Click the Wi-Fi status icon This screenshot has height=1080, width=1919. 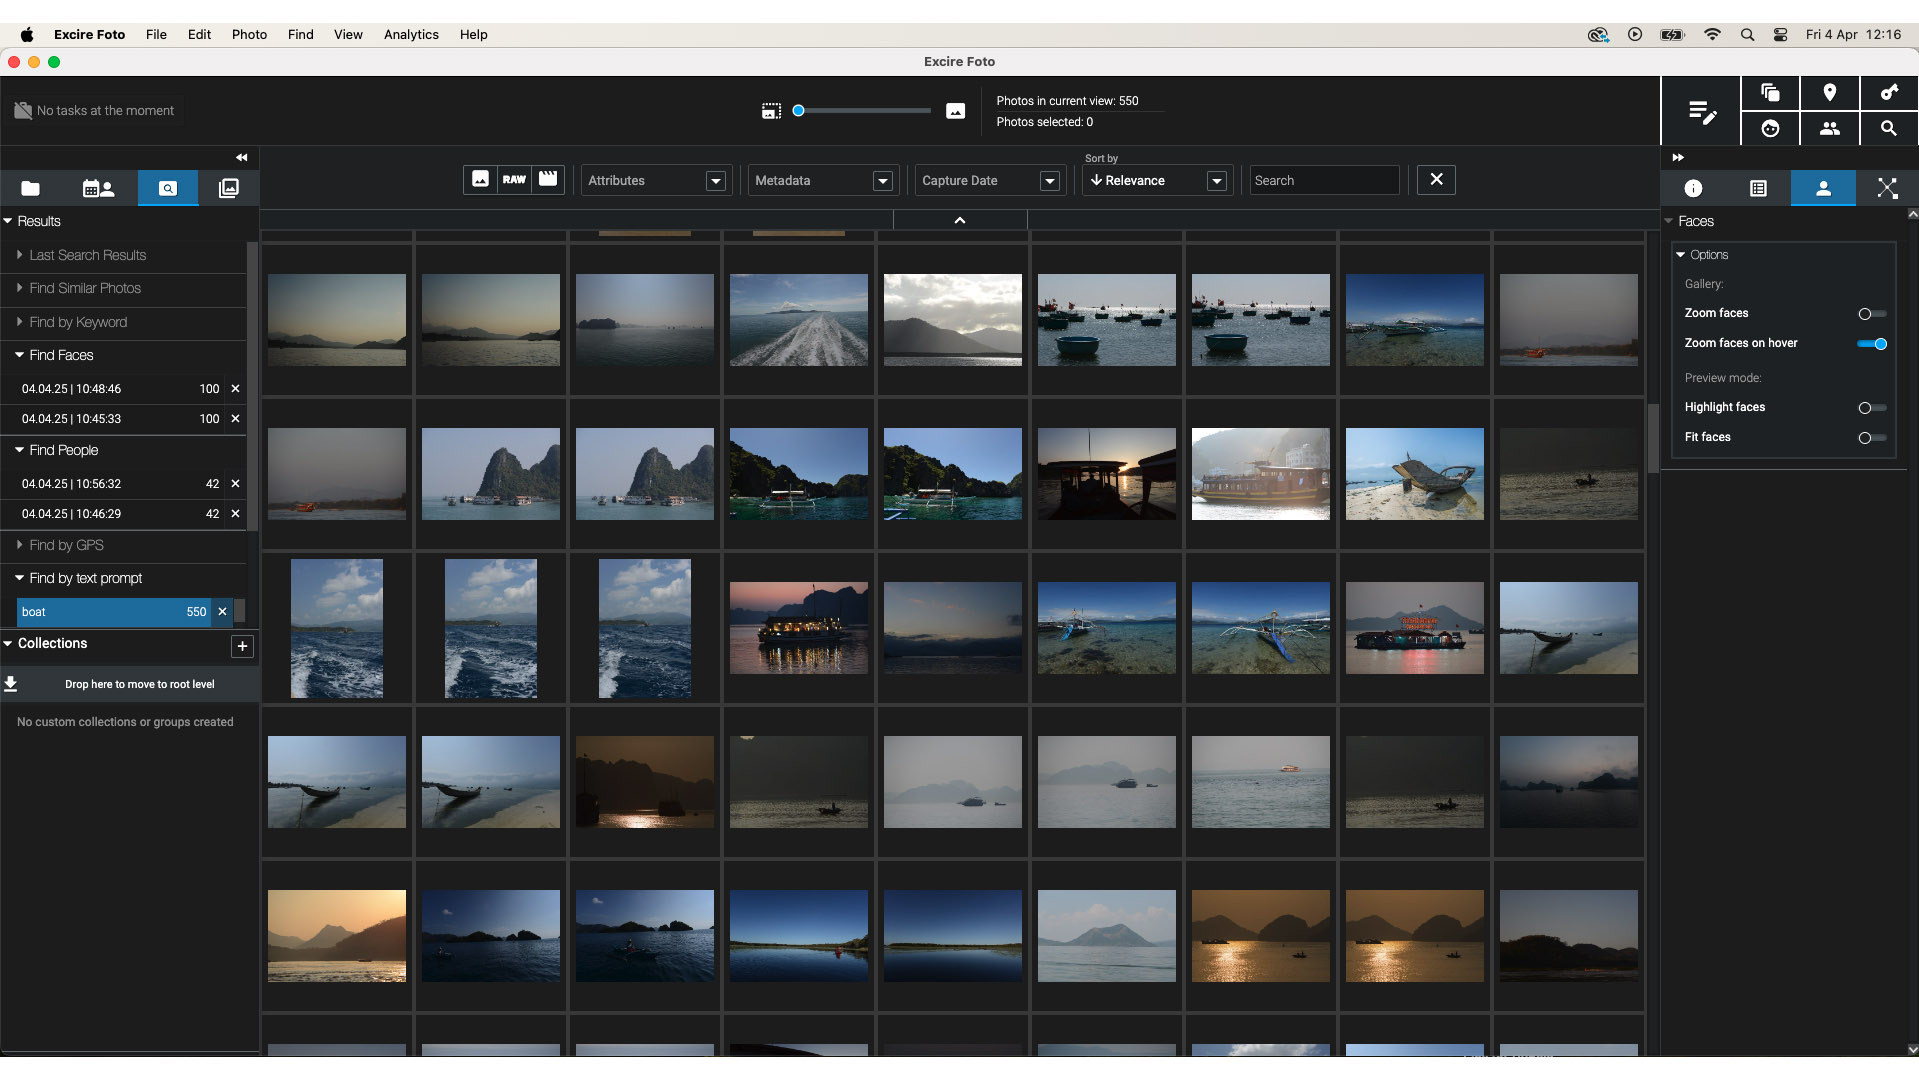pyautogui.click(x=1713, y=34)
